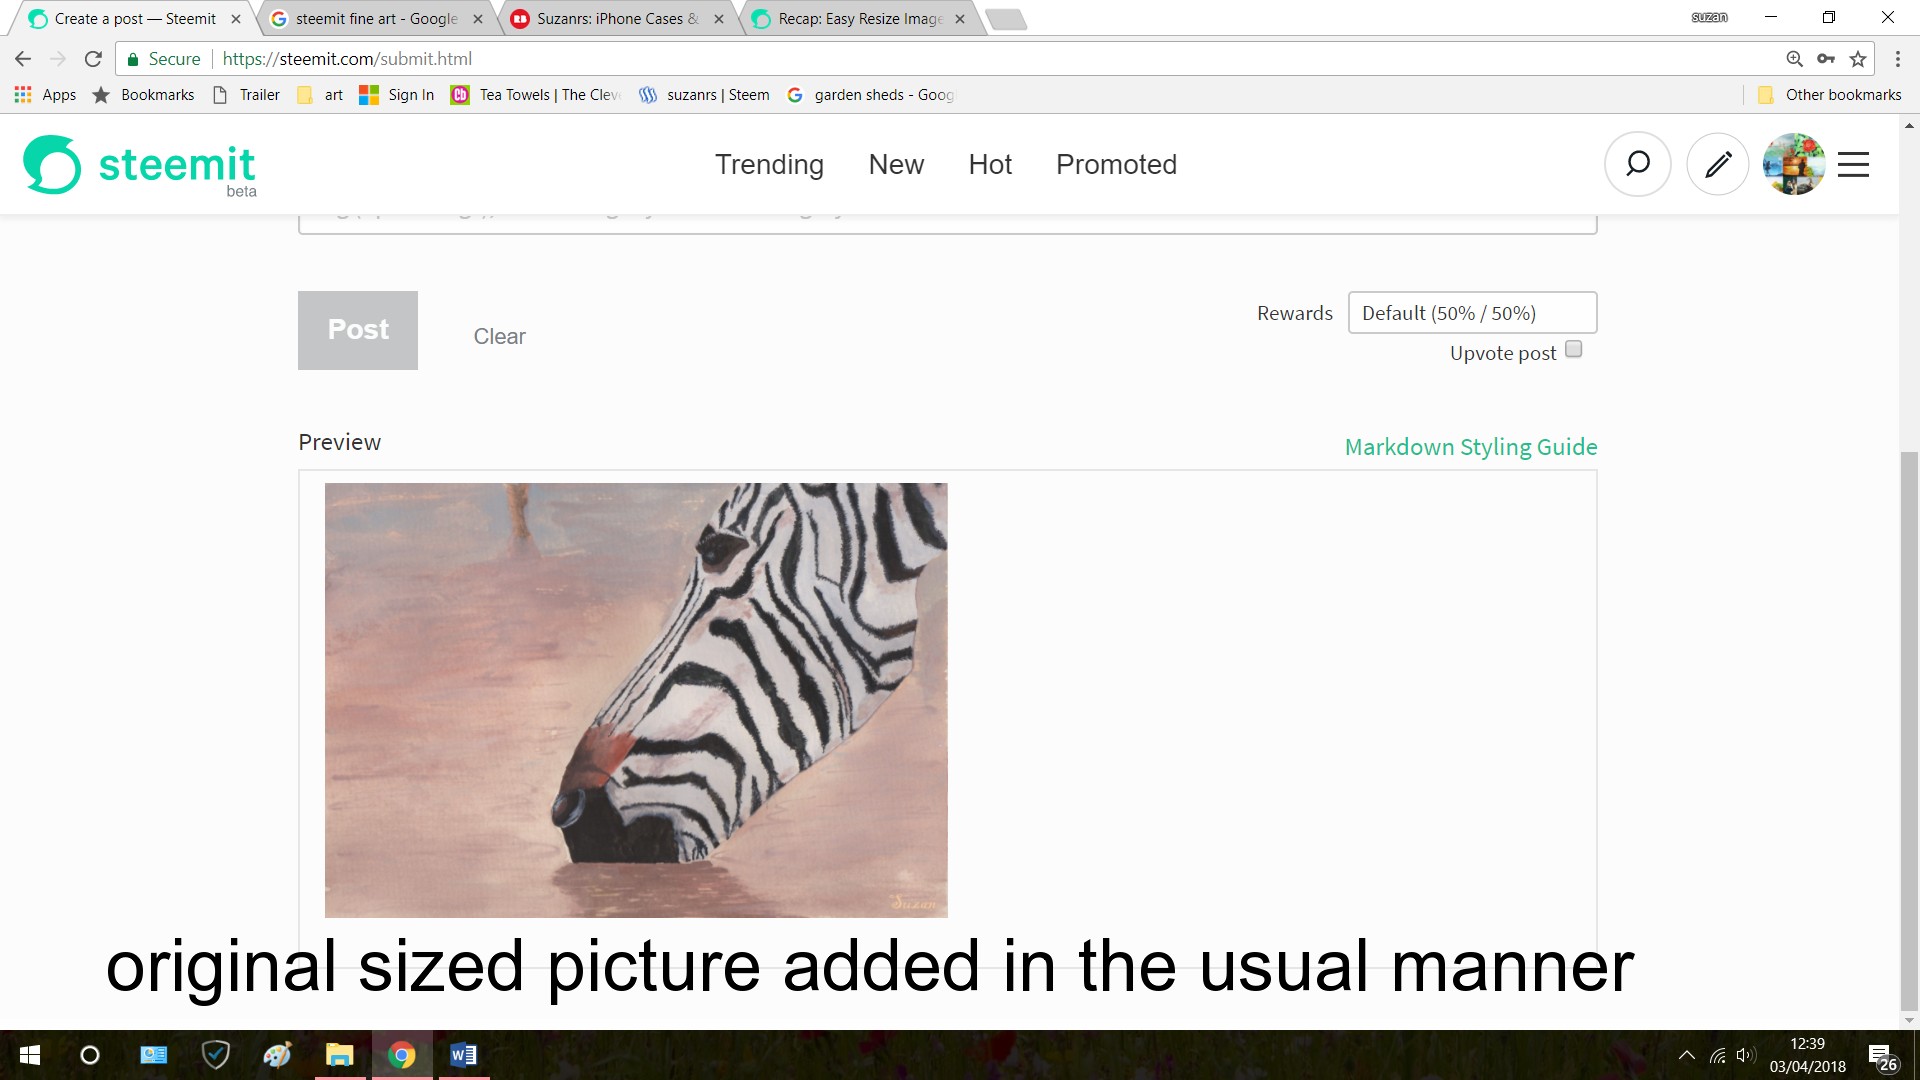Switch to Create a post Steemit tab
The width and height of the screenshot is (1920, 1080).
point(134,19)
